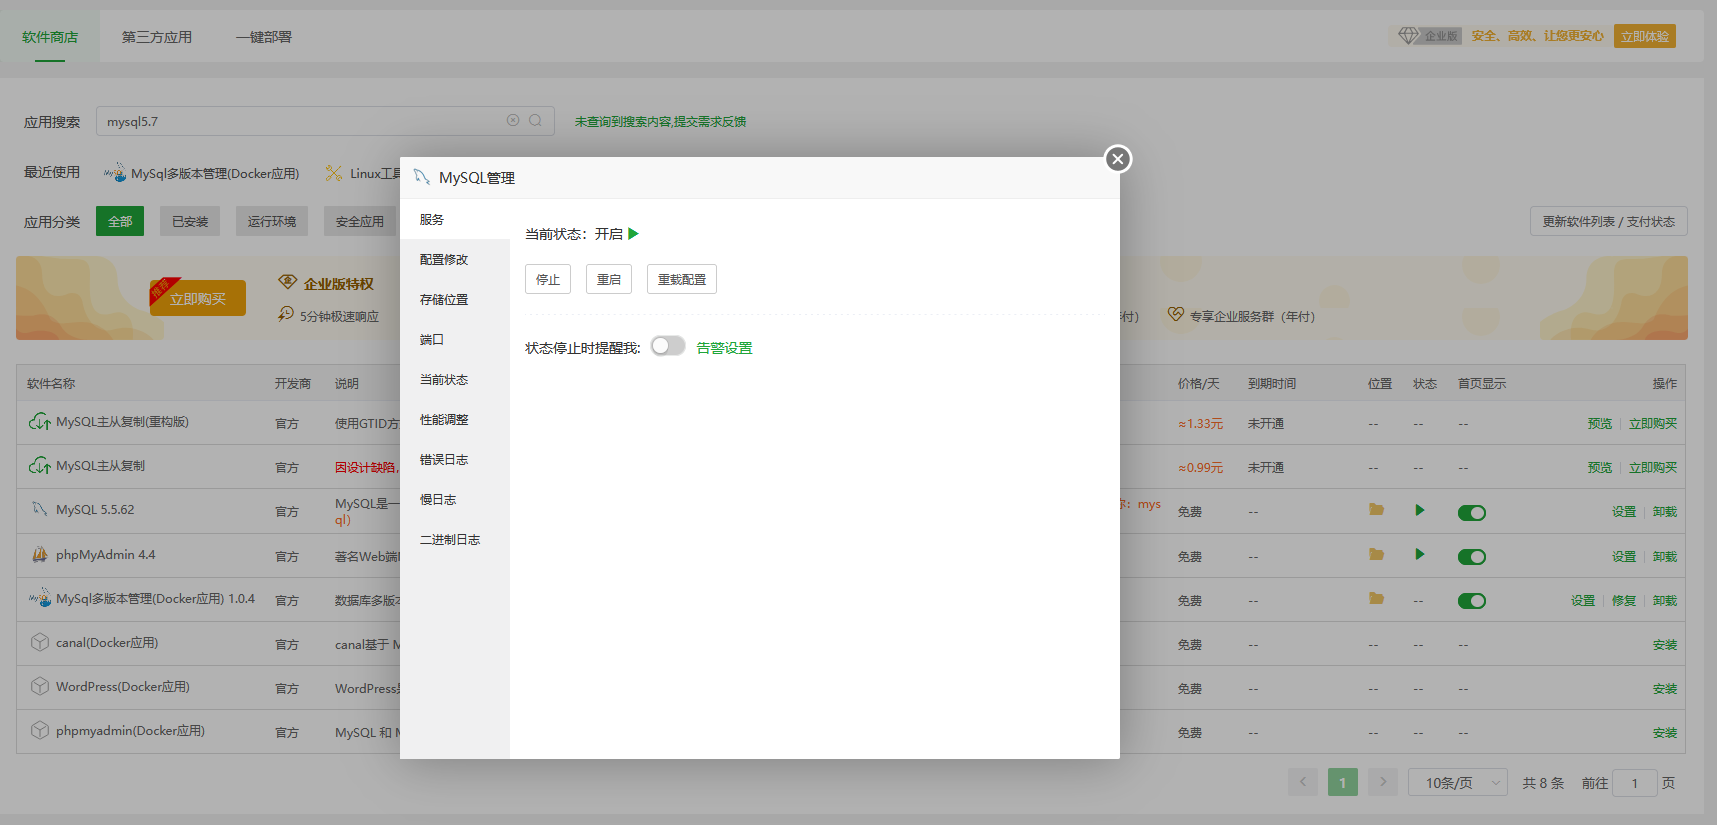1717x825 pixels.
Task: Click the MySql多版本管理 1.0.4 table row icon
Action: pyautogui.click(x=40, y=598)
